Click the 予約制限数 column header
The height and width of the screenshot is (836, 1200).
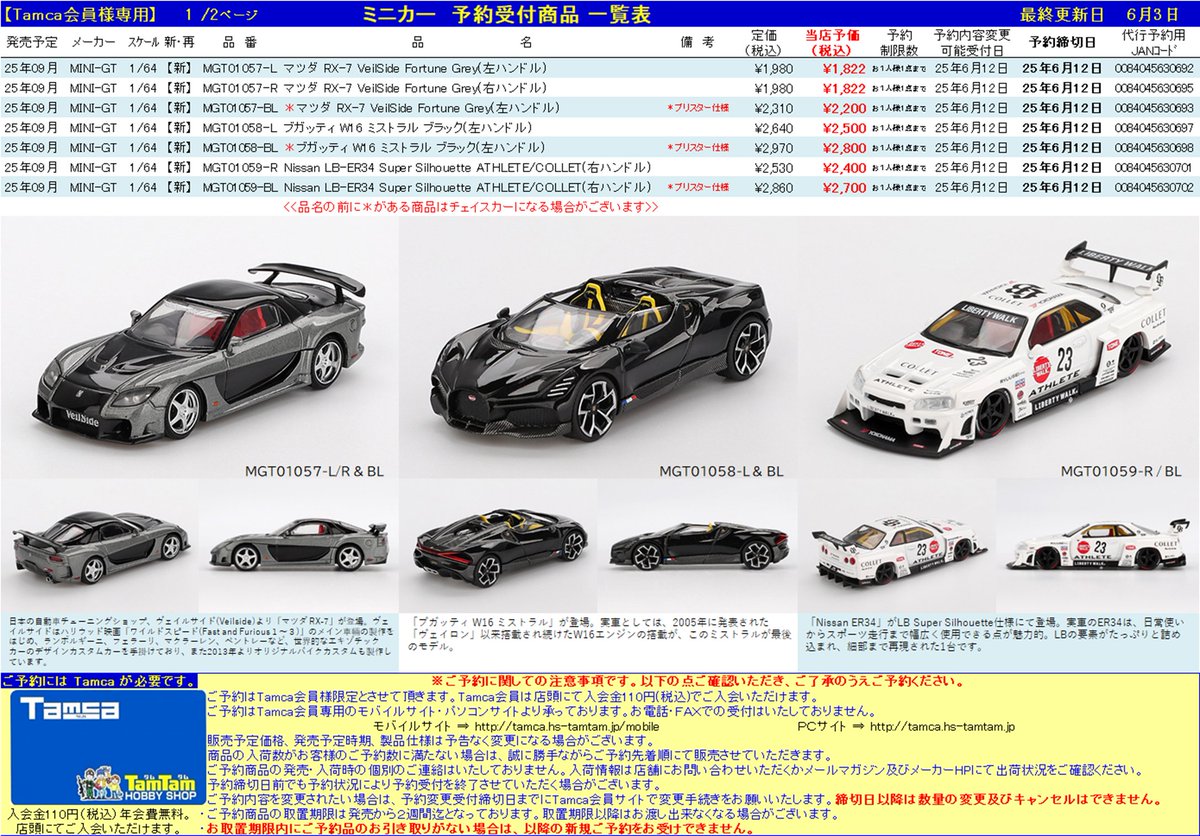click(x=897, y=43)
